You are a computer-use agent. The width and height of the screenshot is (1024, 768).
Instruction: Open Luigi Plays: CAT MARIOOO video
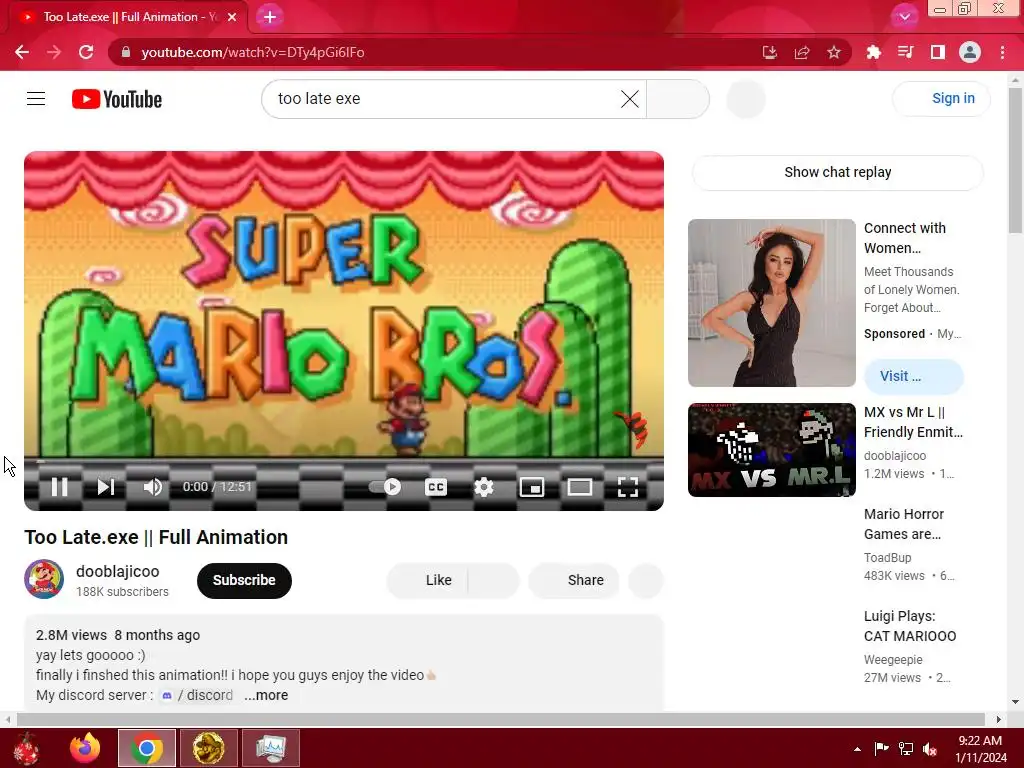coord(910,626)
